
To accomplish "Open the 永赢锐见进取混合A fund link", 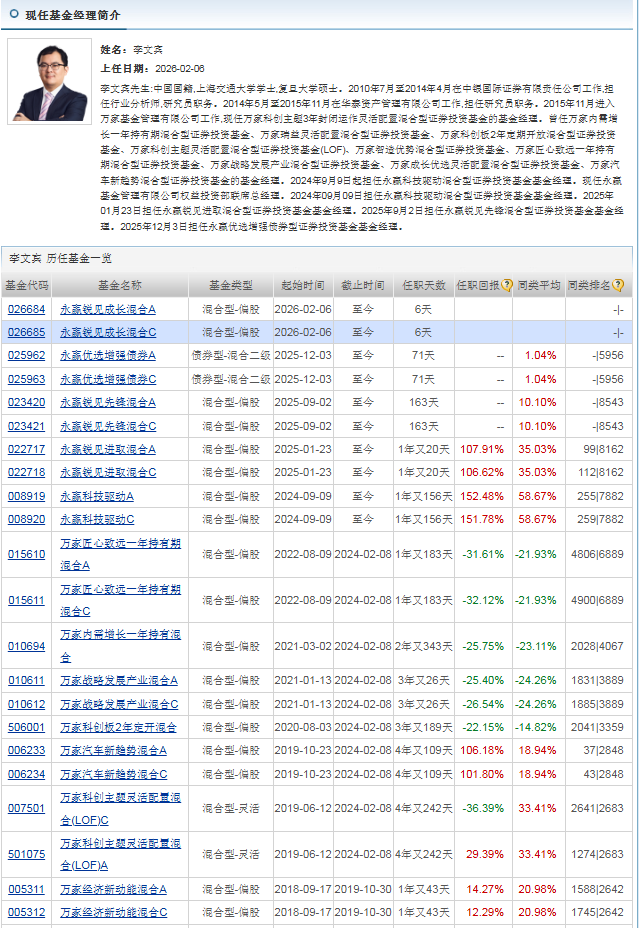I will click(x=108, y=449).
